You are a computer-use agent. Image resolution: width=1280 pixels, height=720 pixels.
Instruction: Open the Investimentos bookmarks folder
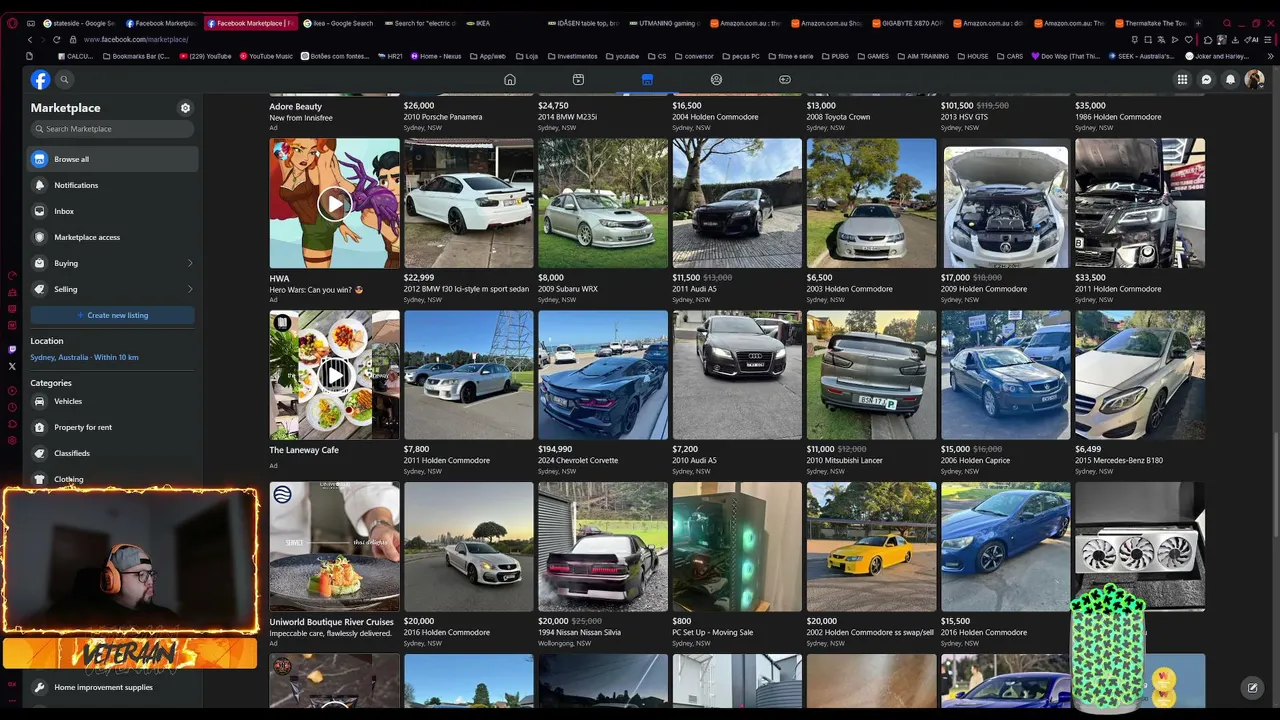[571, 56]
